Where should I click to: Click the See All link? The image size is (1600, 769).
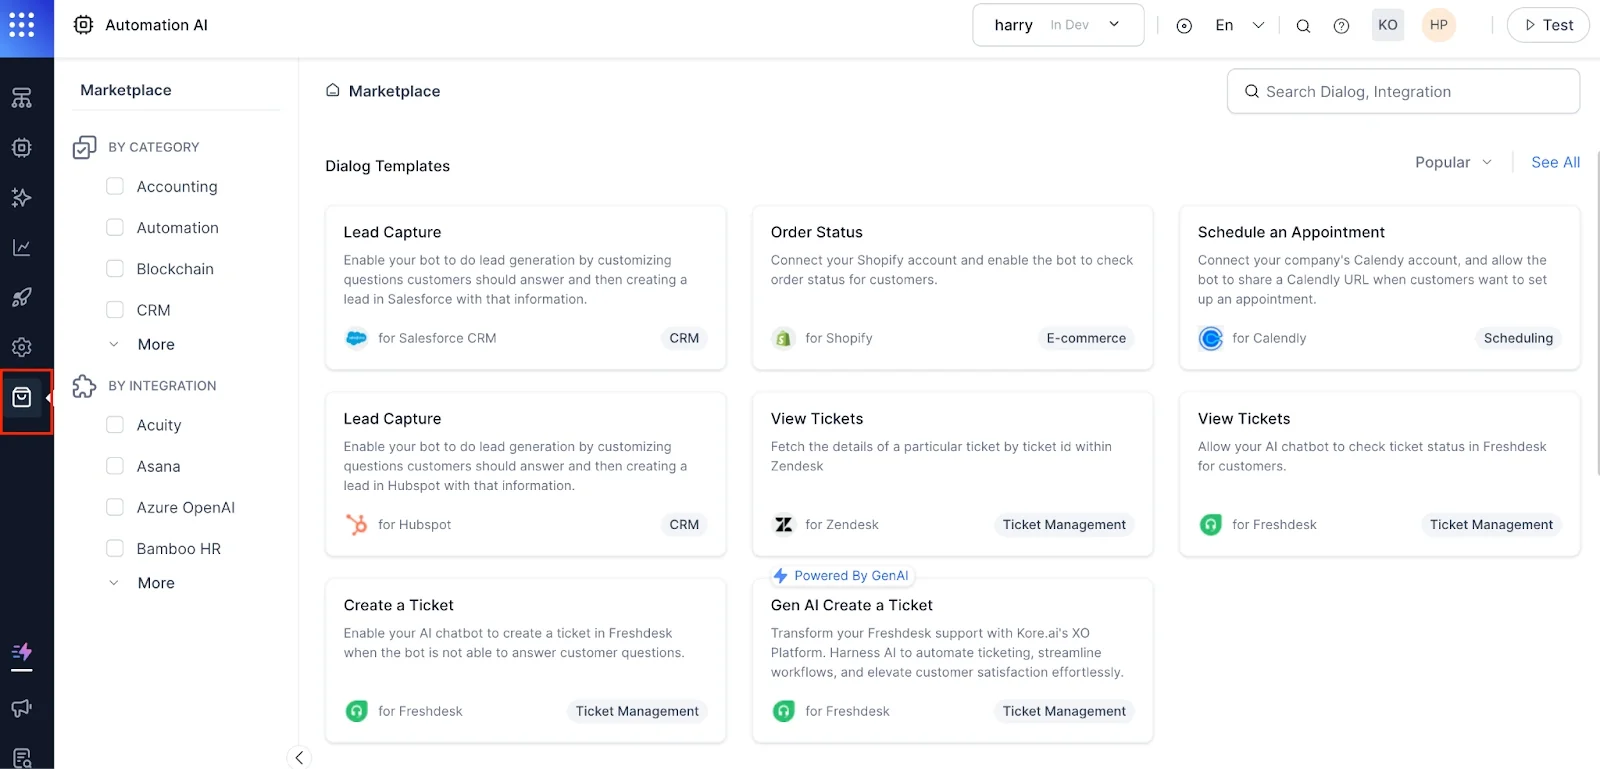1555,162
